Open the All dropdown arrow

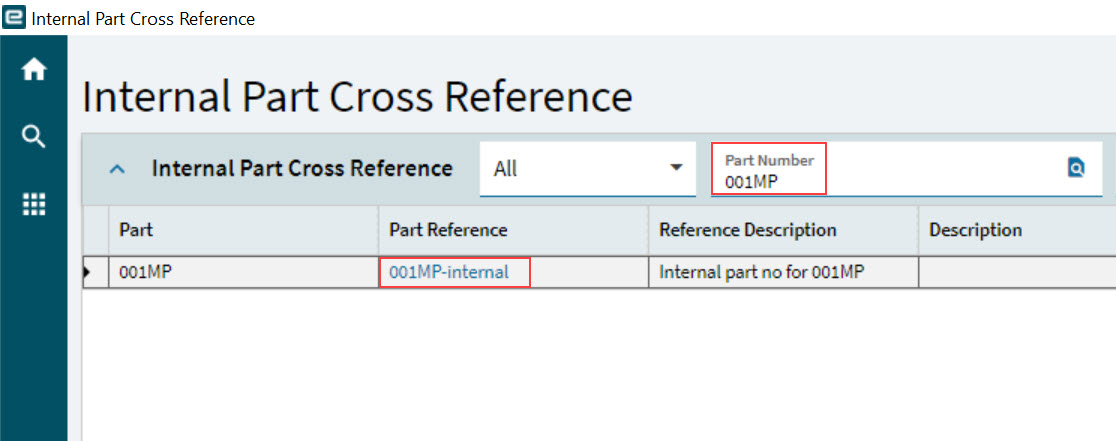coord(676,168)
